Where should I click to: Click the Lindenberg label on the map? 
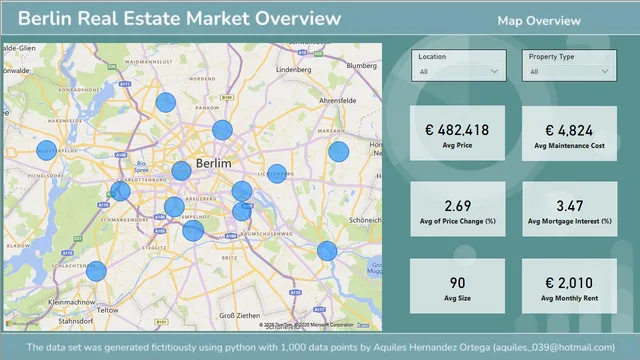(x=293, y=69)
